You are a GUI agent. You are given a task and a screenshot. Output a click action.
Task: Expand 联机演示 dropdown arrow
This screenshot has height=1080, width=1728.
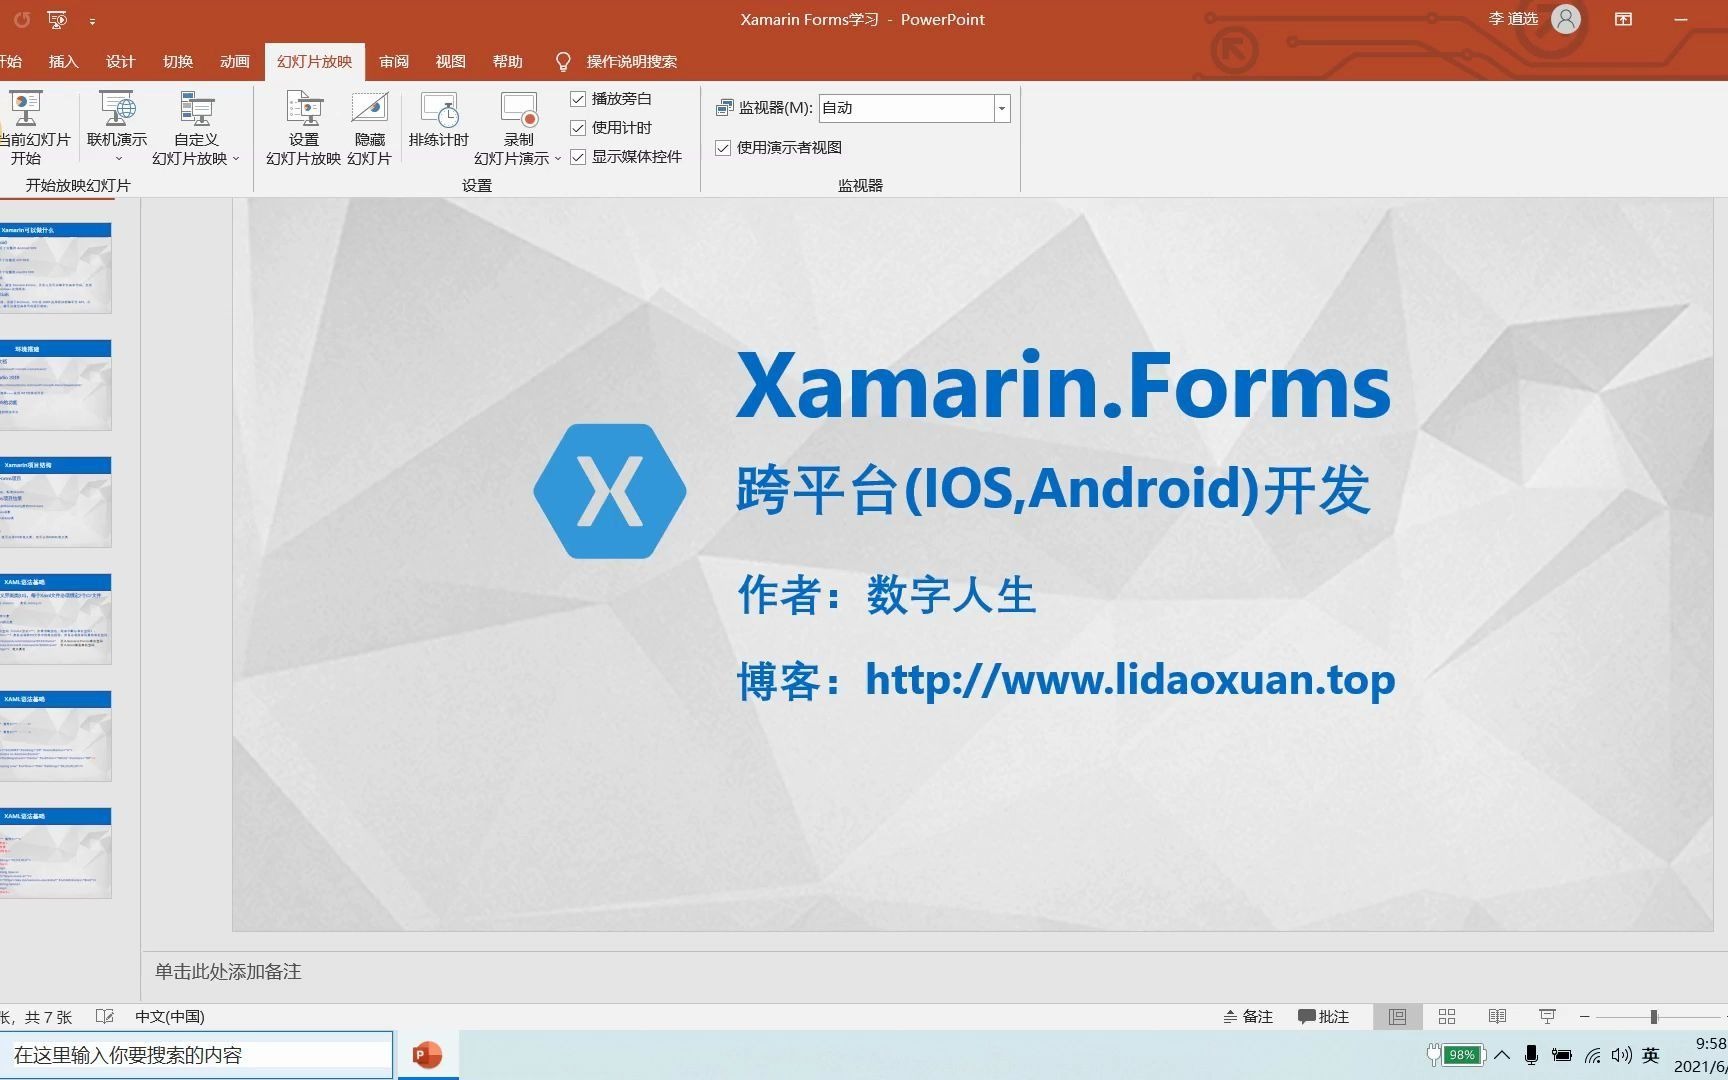pos(118,159)
